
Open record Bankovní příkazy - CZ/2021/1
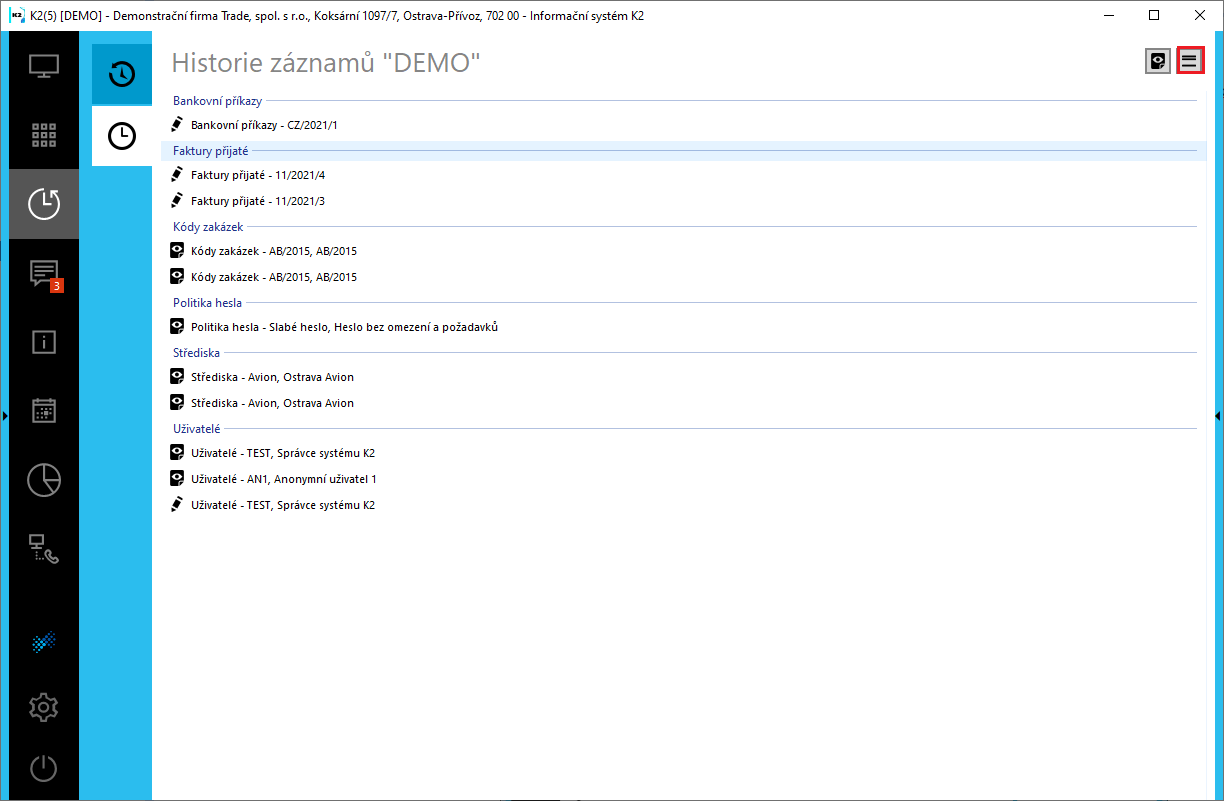click(x=264, y=125)
